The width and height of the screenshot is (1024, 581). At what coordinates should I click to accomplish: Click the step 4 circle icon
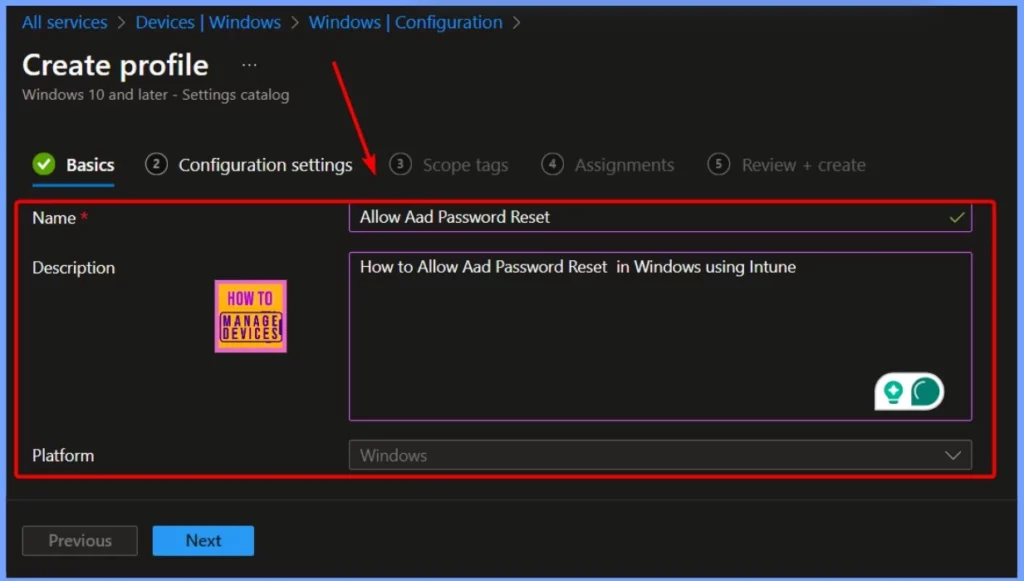[552, 164]
